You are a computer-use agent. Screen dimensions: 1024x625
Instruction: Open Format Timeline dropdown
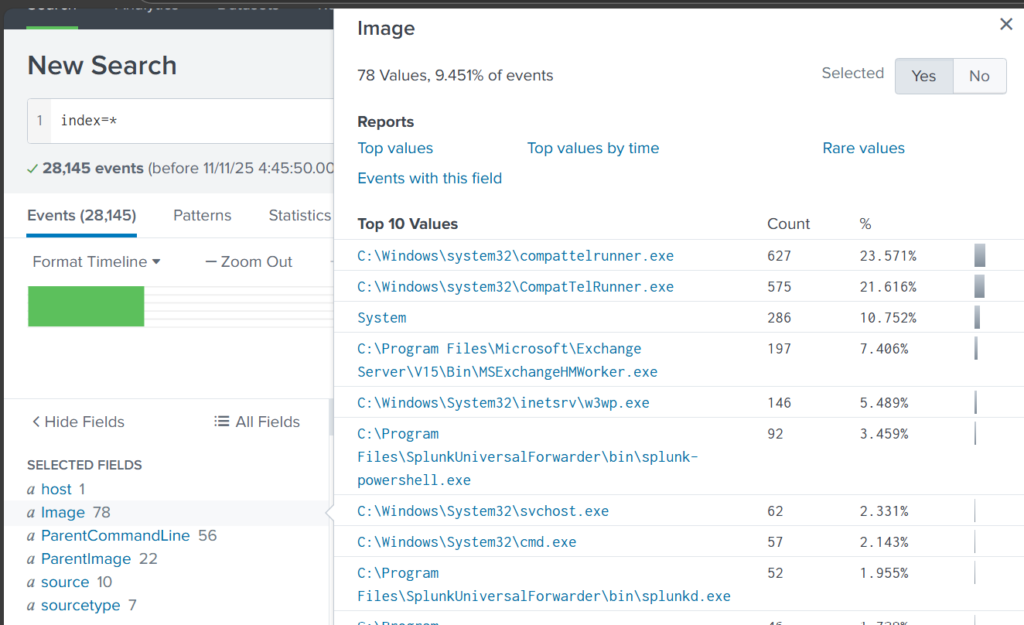[x=96, y=262]
